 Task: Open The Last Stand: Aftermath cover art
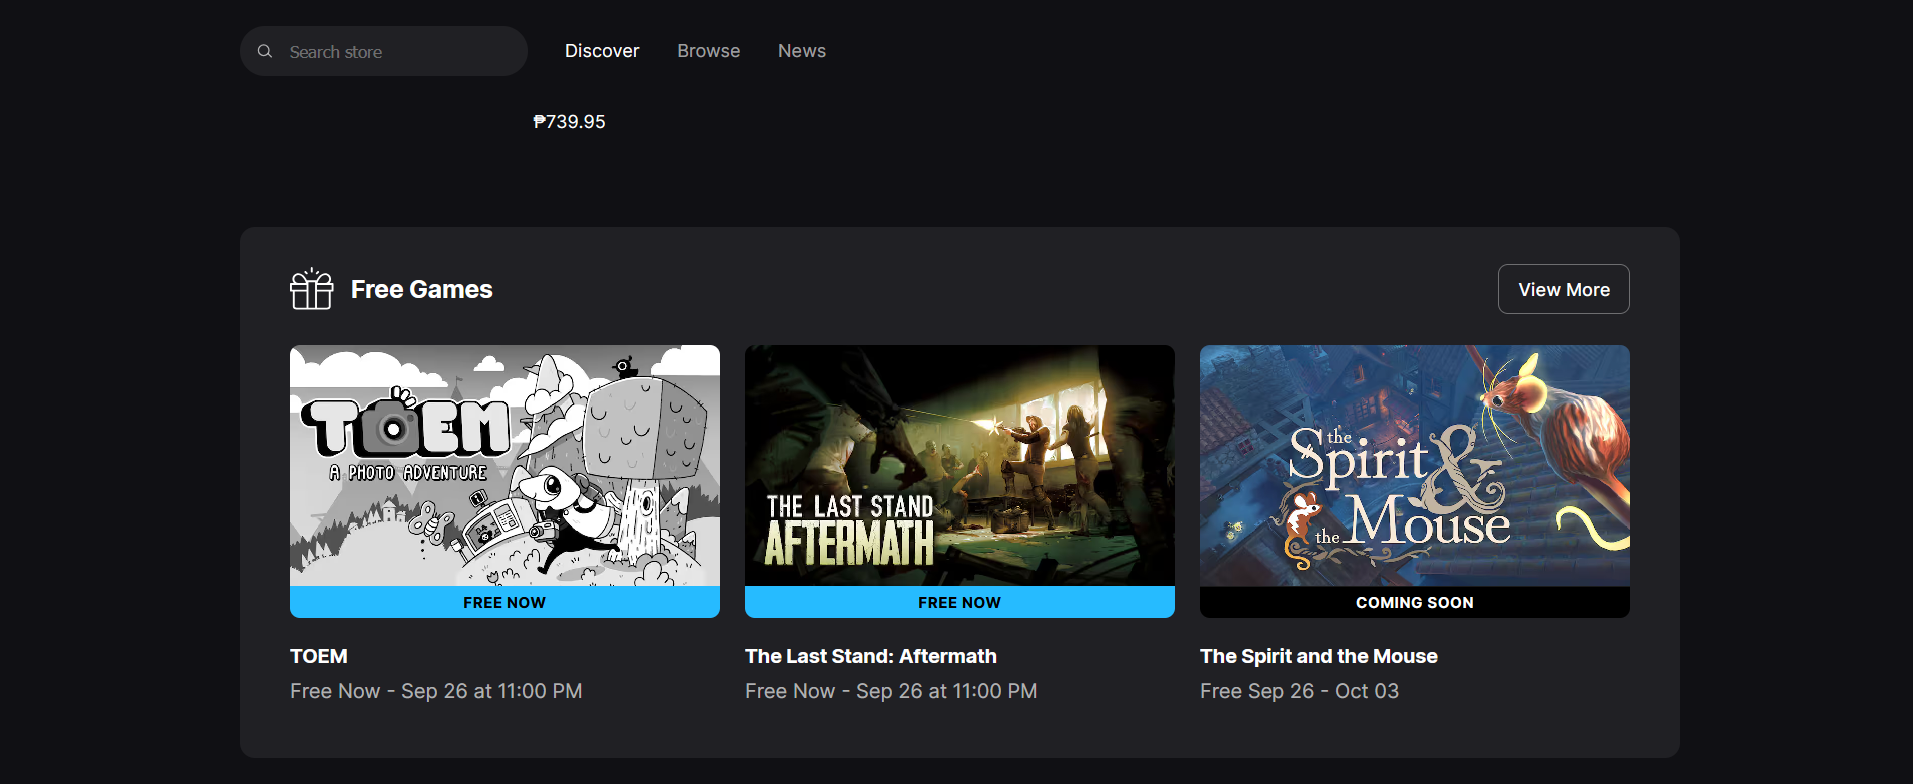coord(959,465)
